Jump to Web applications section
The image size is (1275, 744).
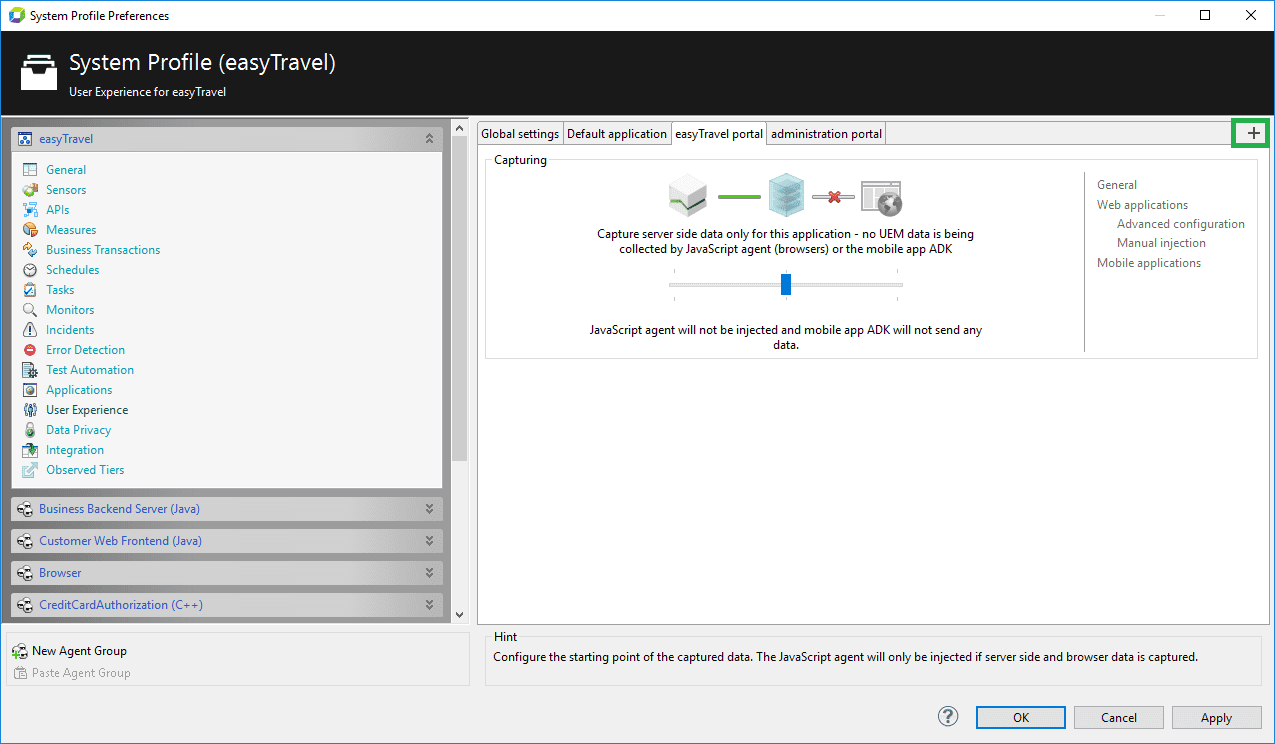pos(1142,205)
